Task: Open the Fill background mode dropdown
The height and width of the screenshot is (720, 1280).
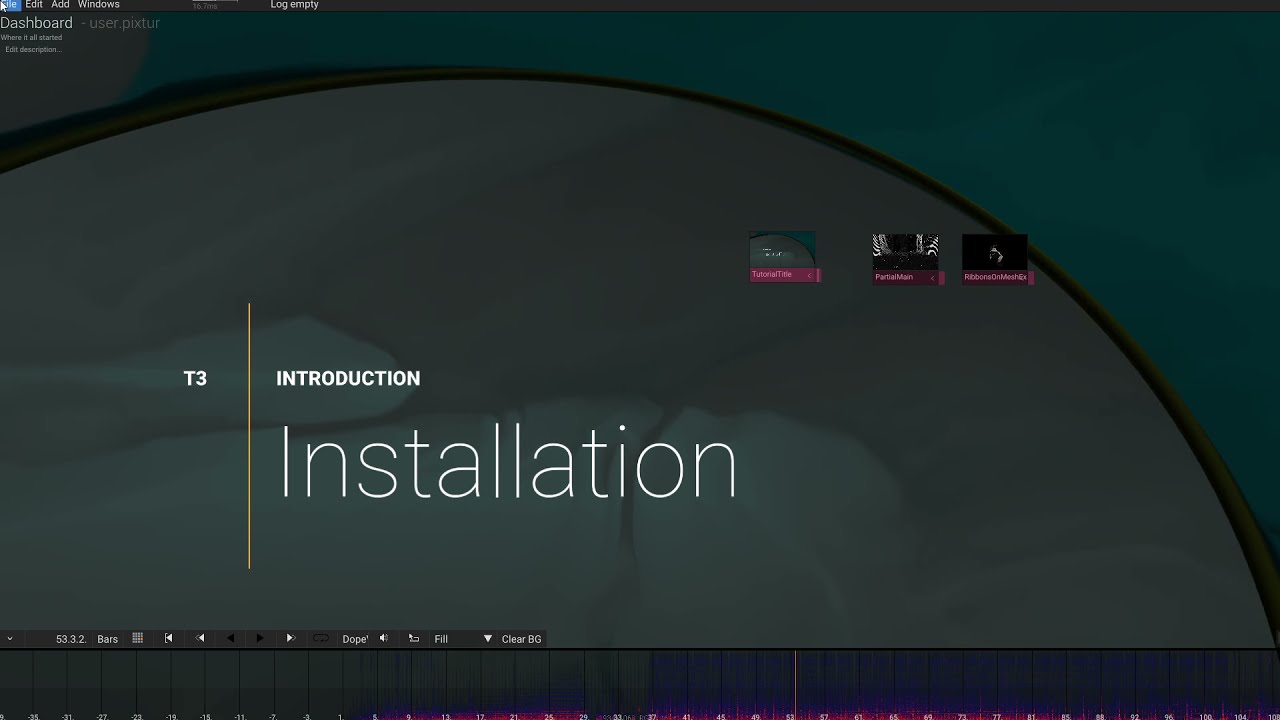Action: [463, 639]
